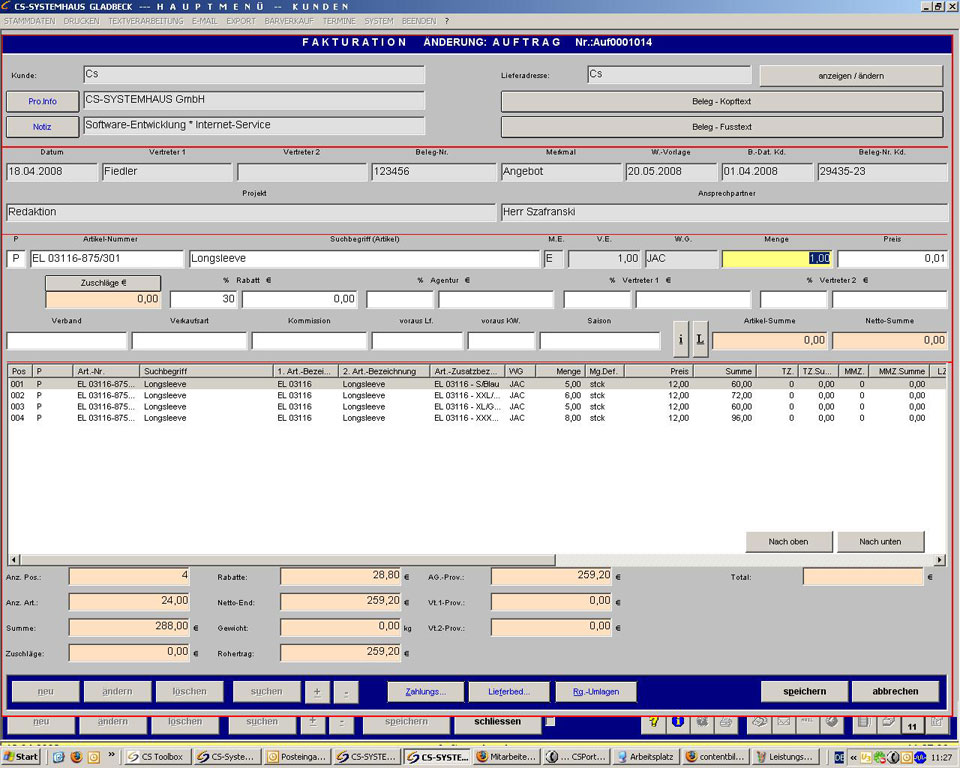Click the envelope e-mail icon
Image resolution: width=960 pixels, height=768 pixels.
point(784,722)
